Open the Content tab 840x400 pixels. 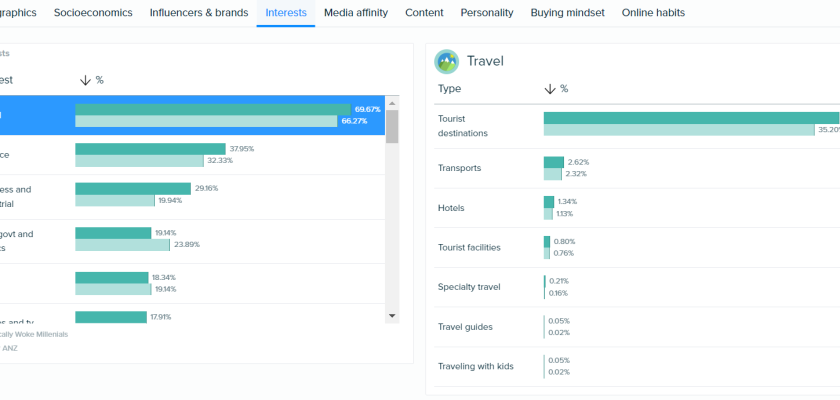[425, 13]
